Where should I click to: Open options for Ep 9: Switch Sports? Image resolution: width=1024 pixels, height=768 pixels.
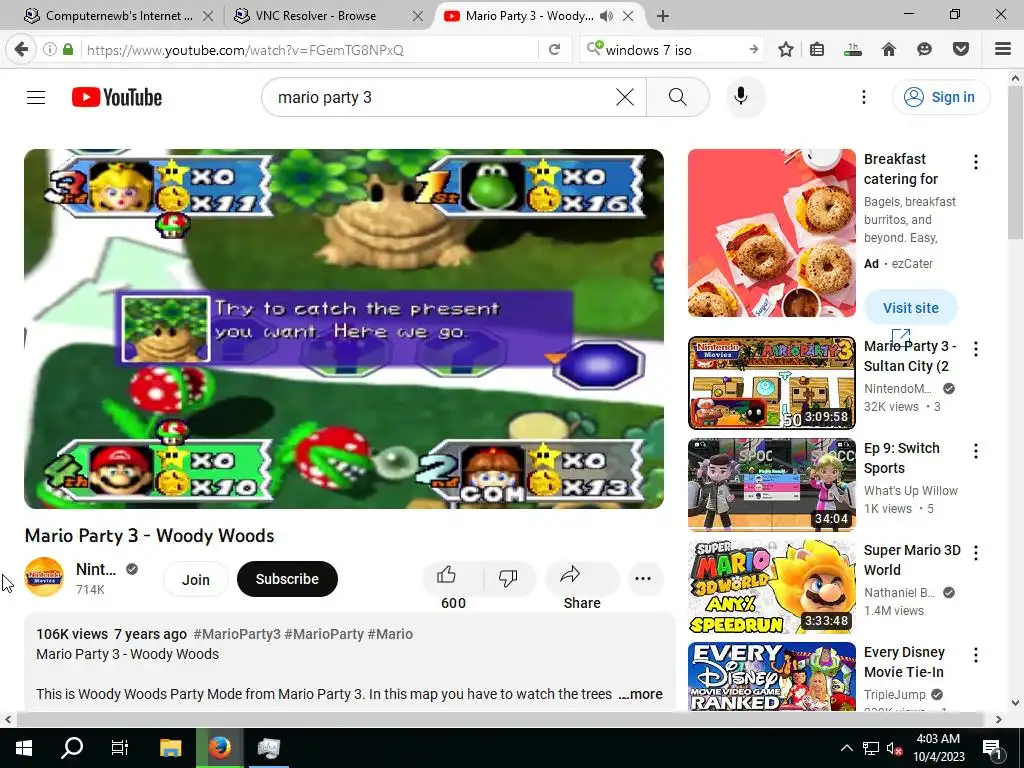[976, 451]
